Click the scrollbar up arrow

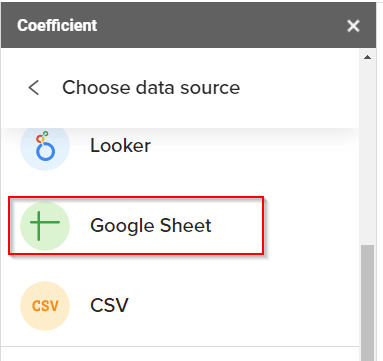368,57
